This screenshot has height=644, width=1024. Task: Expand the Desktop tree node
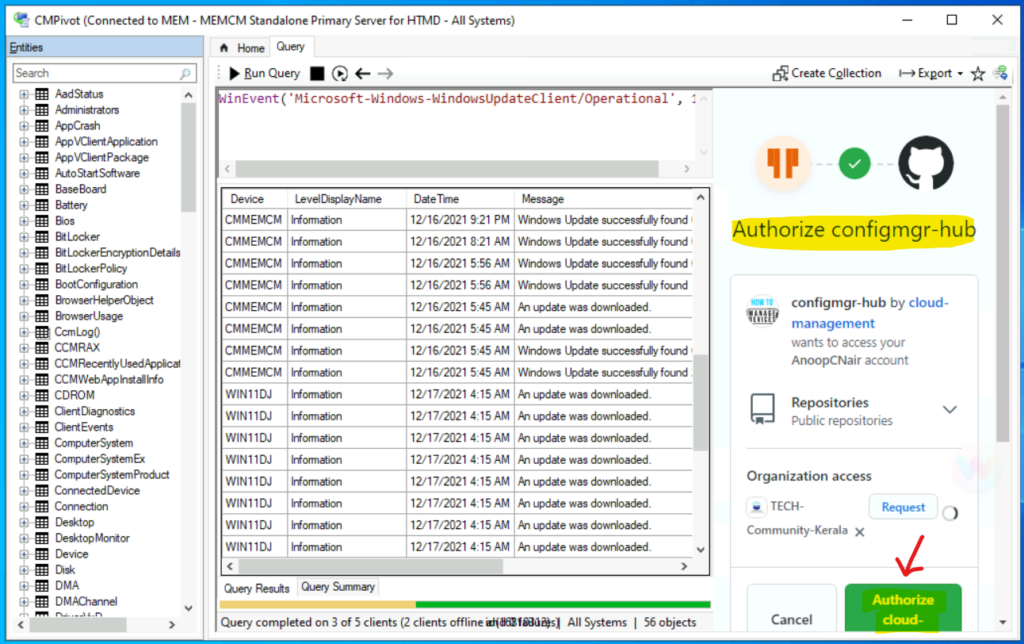[x=24, y=523]
